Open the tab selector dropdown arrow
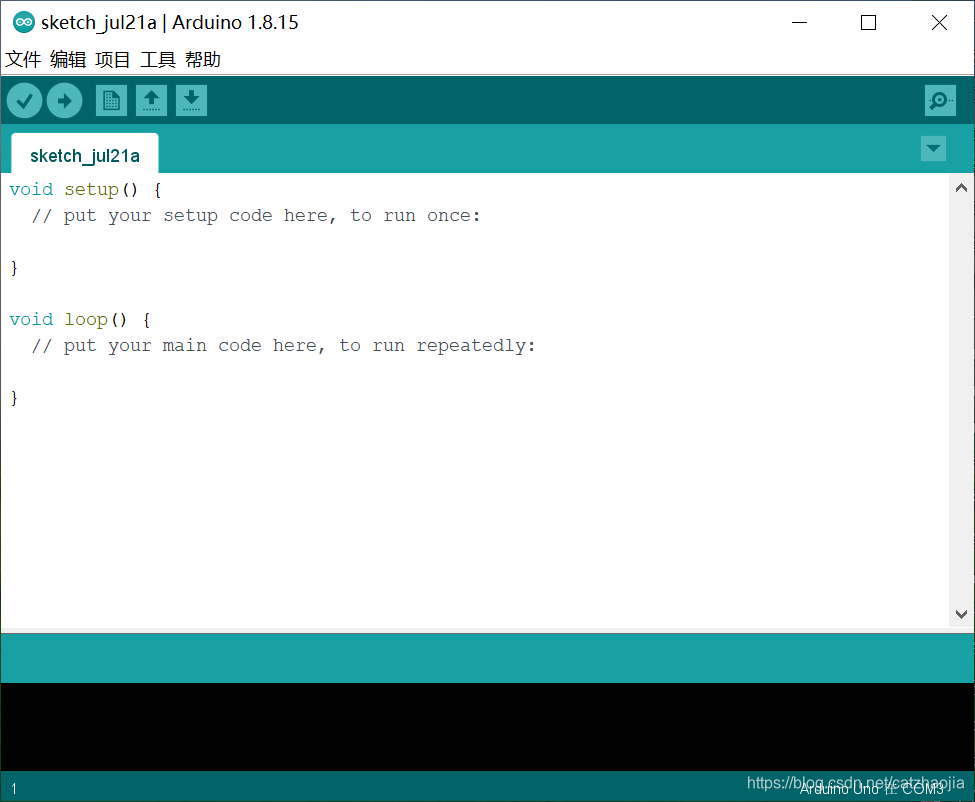The image size is (975, 802). click(933, 148)
